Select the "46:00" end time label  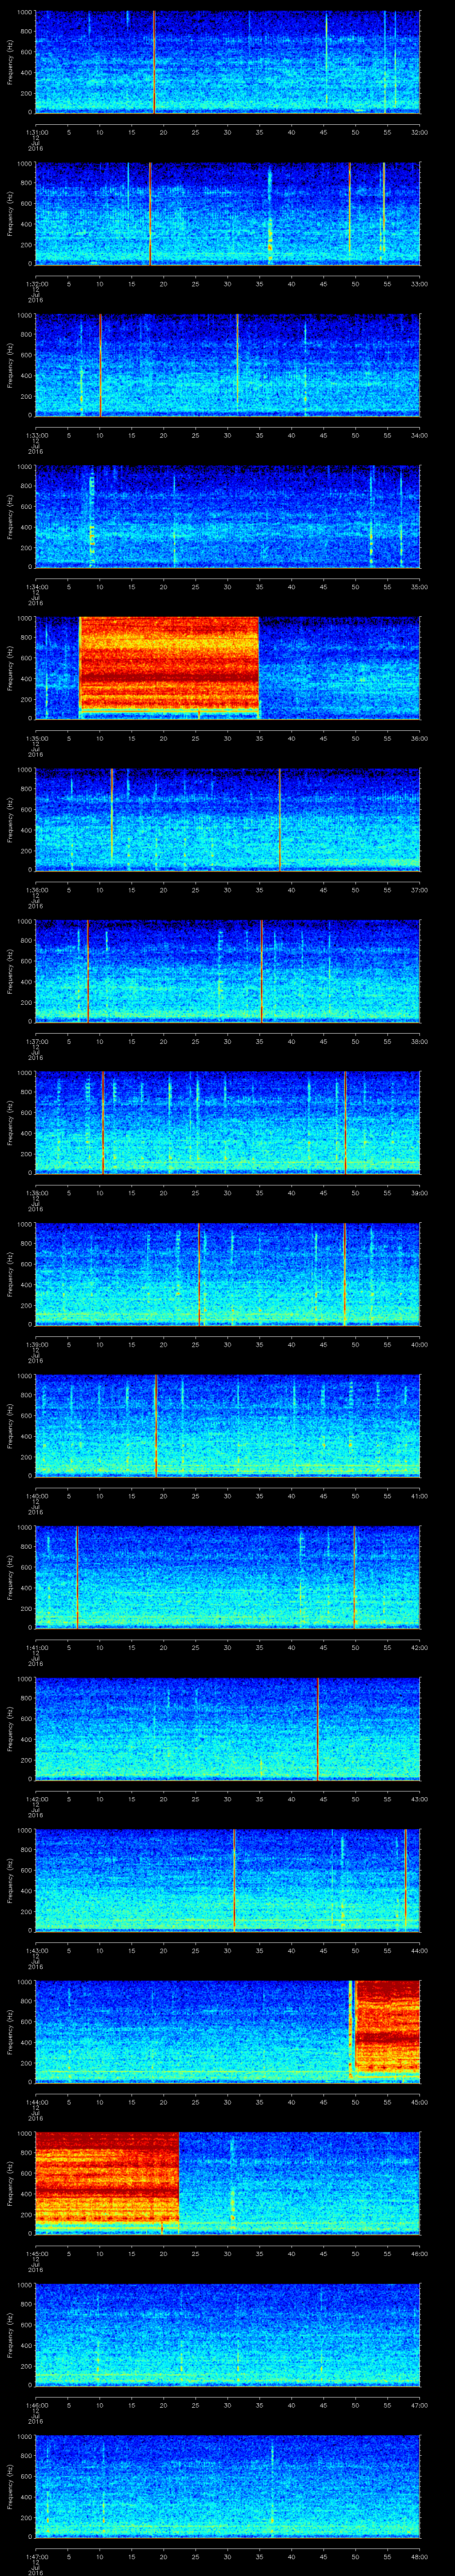click(419, 2253)
